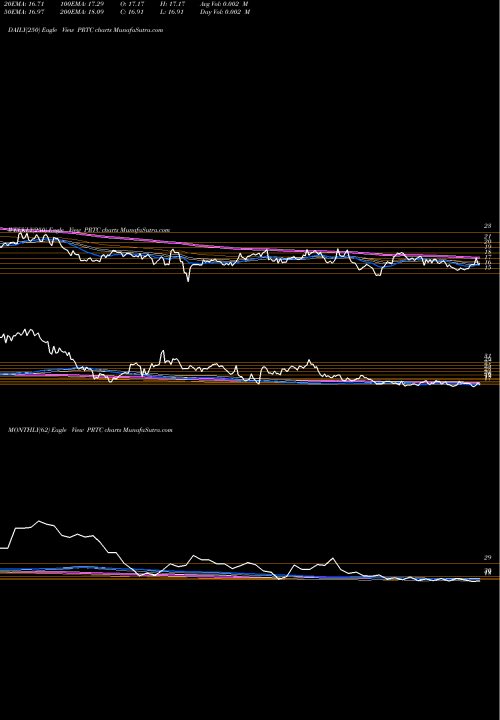Click the MONTHLY(62) Eagle View chart title
500x720 pixels.
pyautogui.click(x=90, y=430)
